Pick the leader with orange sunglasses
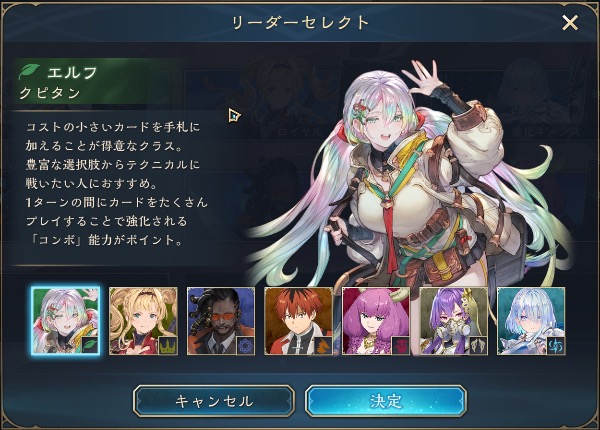The width and height of the screenshot is (600, 430). point(221,321)
